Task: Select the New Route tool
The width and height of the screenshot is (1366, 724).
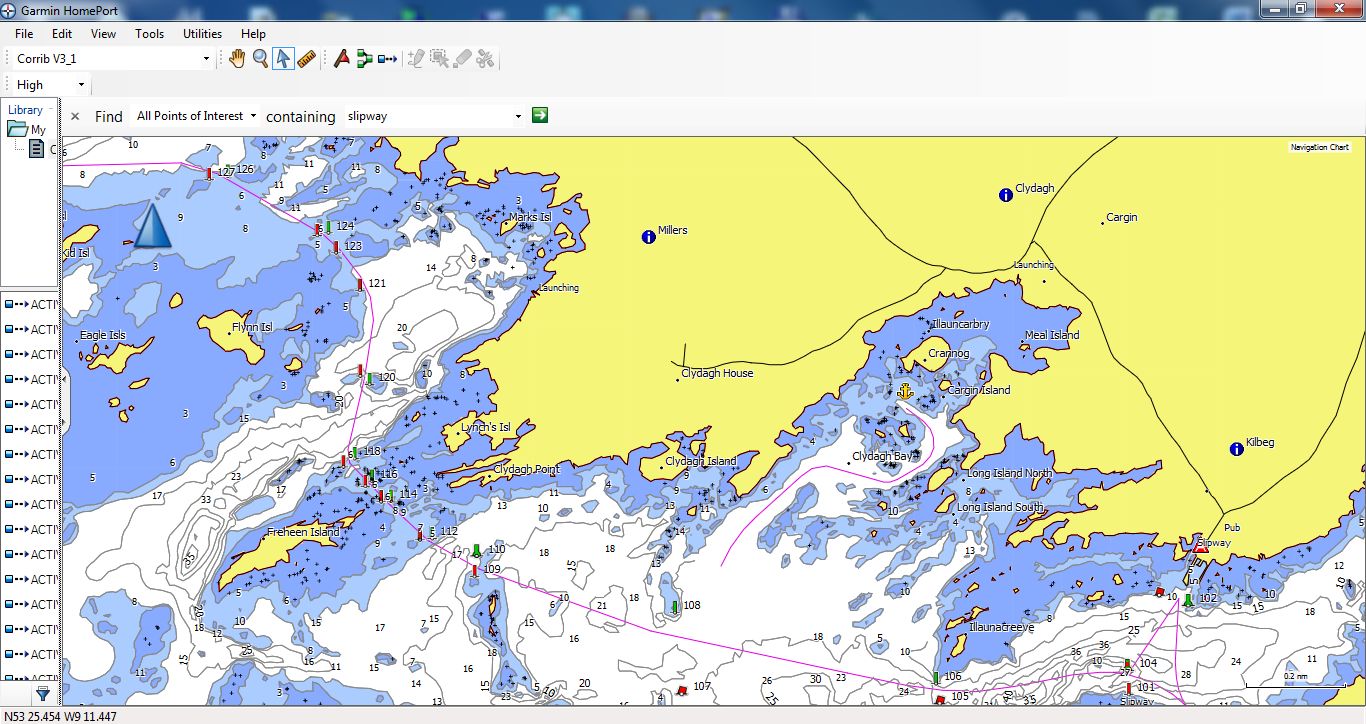Action: (x=364, y=59)
